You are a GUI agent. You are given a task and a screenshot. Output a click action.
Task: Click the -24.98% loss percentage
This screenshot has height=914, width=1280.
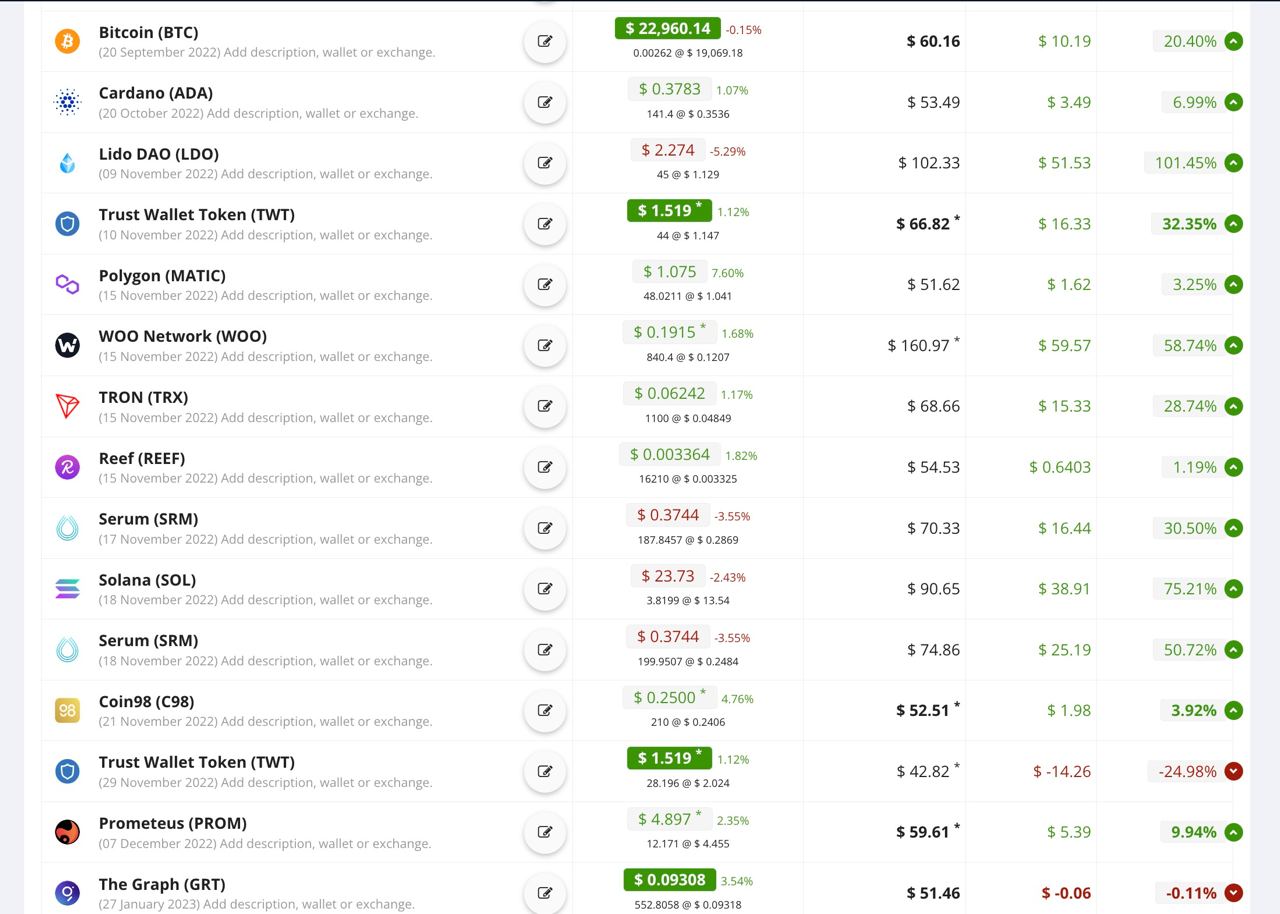[1187, 771]
